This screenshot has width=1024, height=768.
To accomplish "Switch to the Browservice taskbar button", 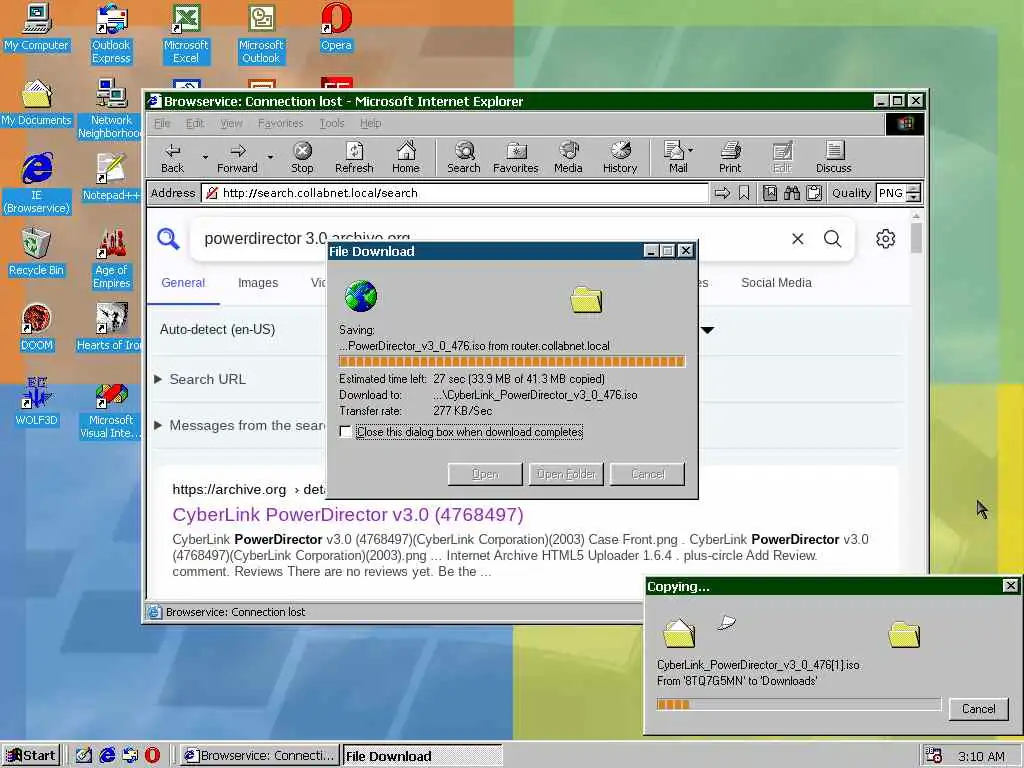I will pos(259,756).
